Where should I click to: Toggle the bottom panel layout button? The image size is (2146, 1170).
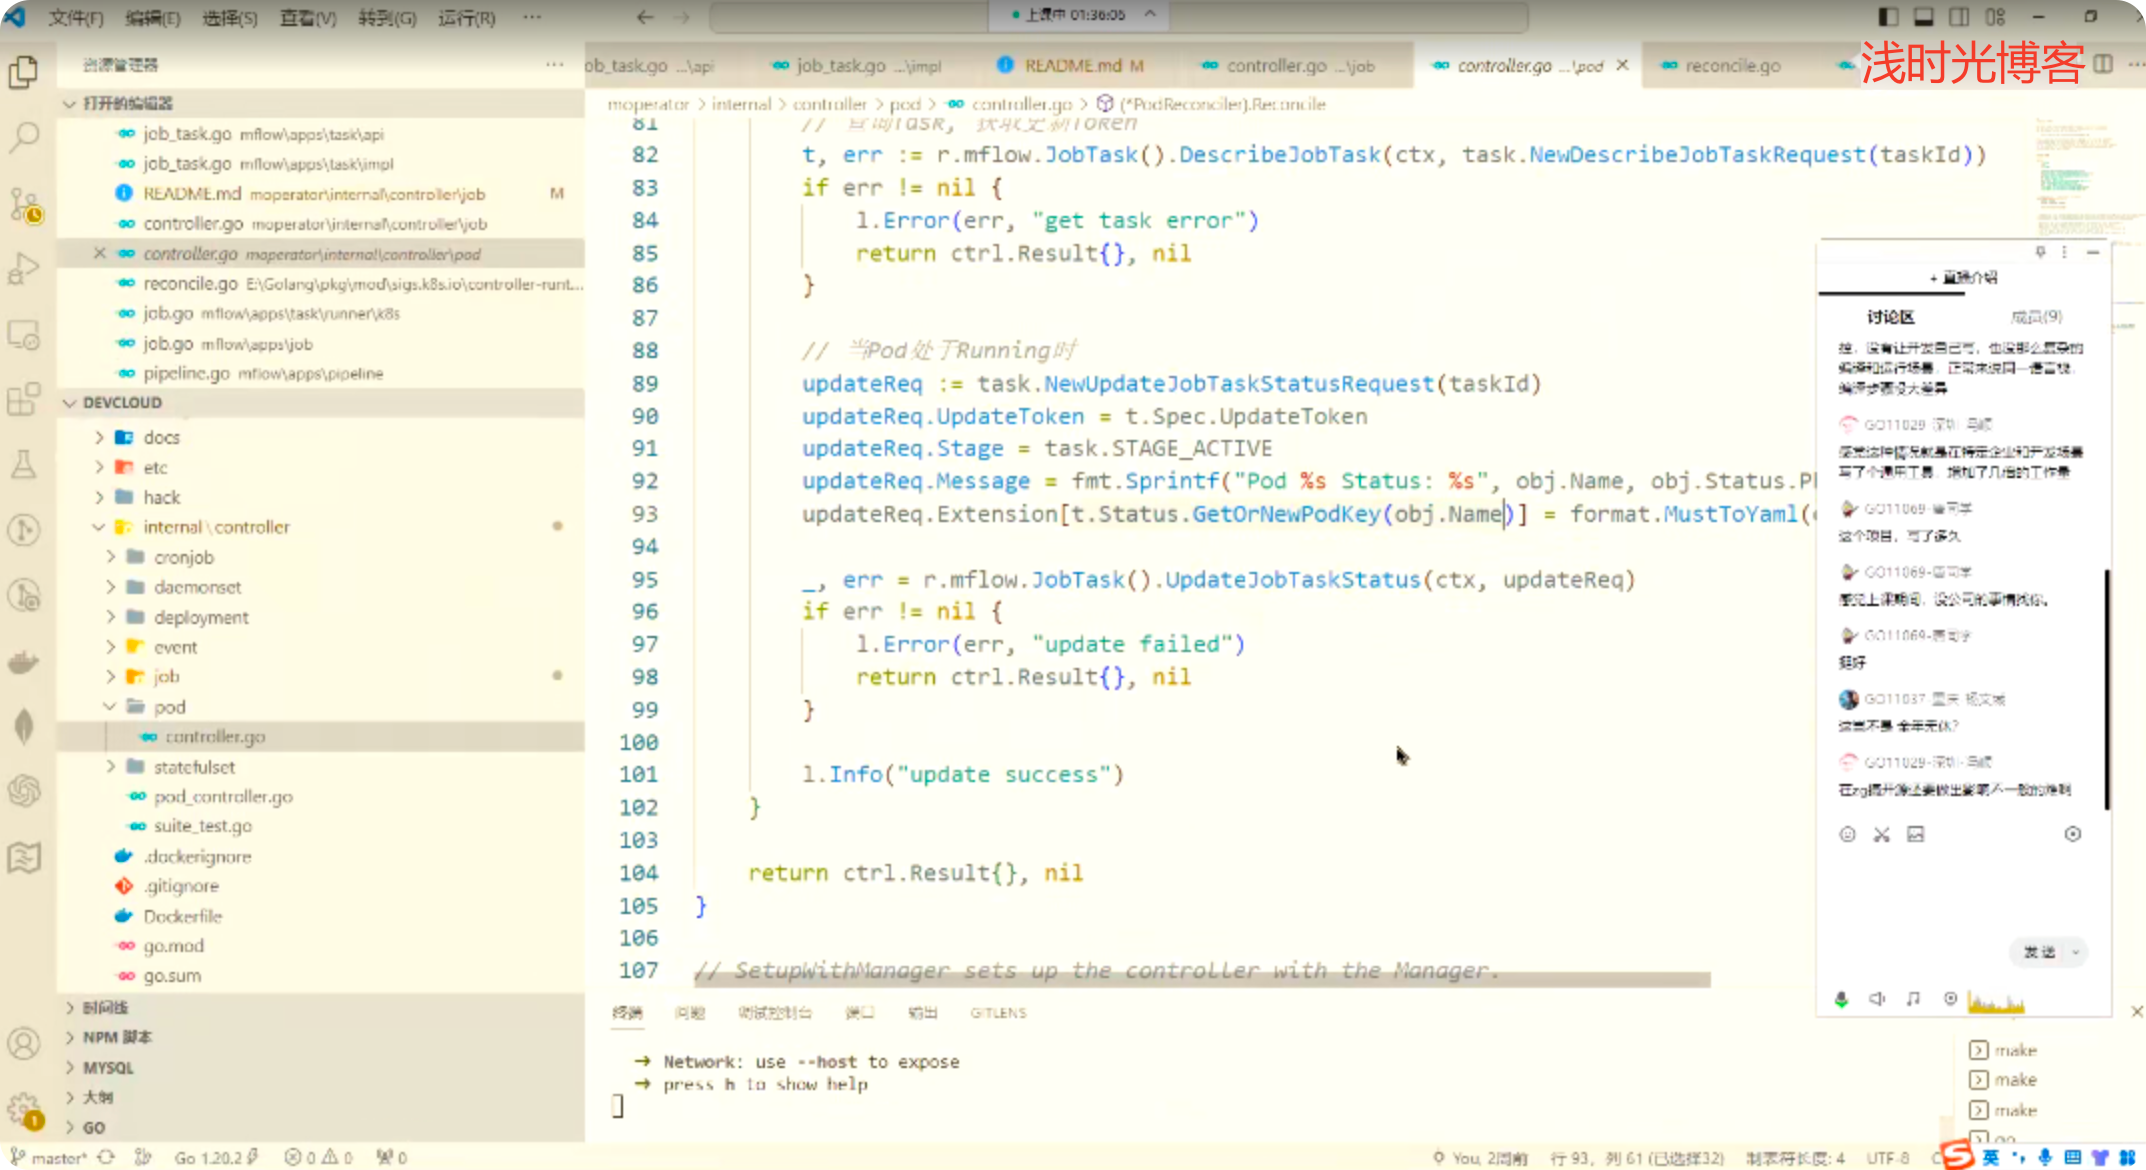point(1923,17)
